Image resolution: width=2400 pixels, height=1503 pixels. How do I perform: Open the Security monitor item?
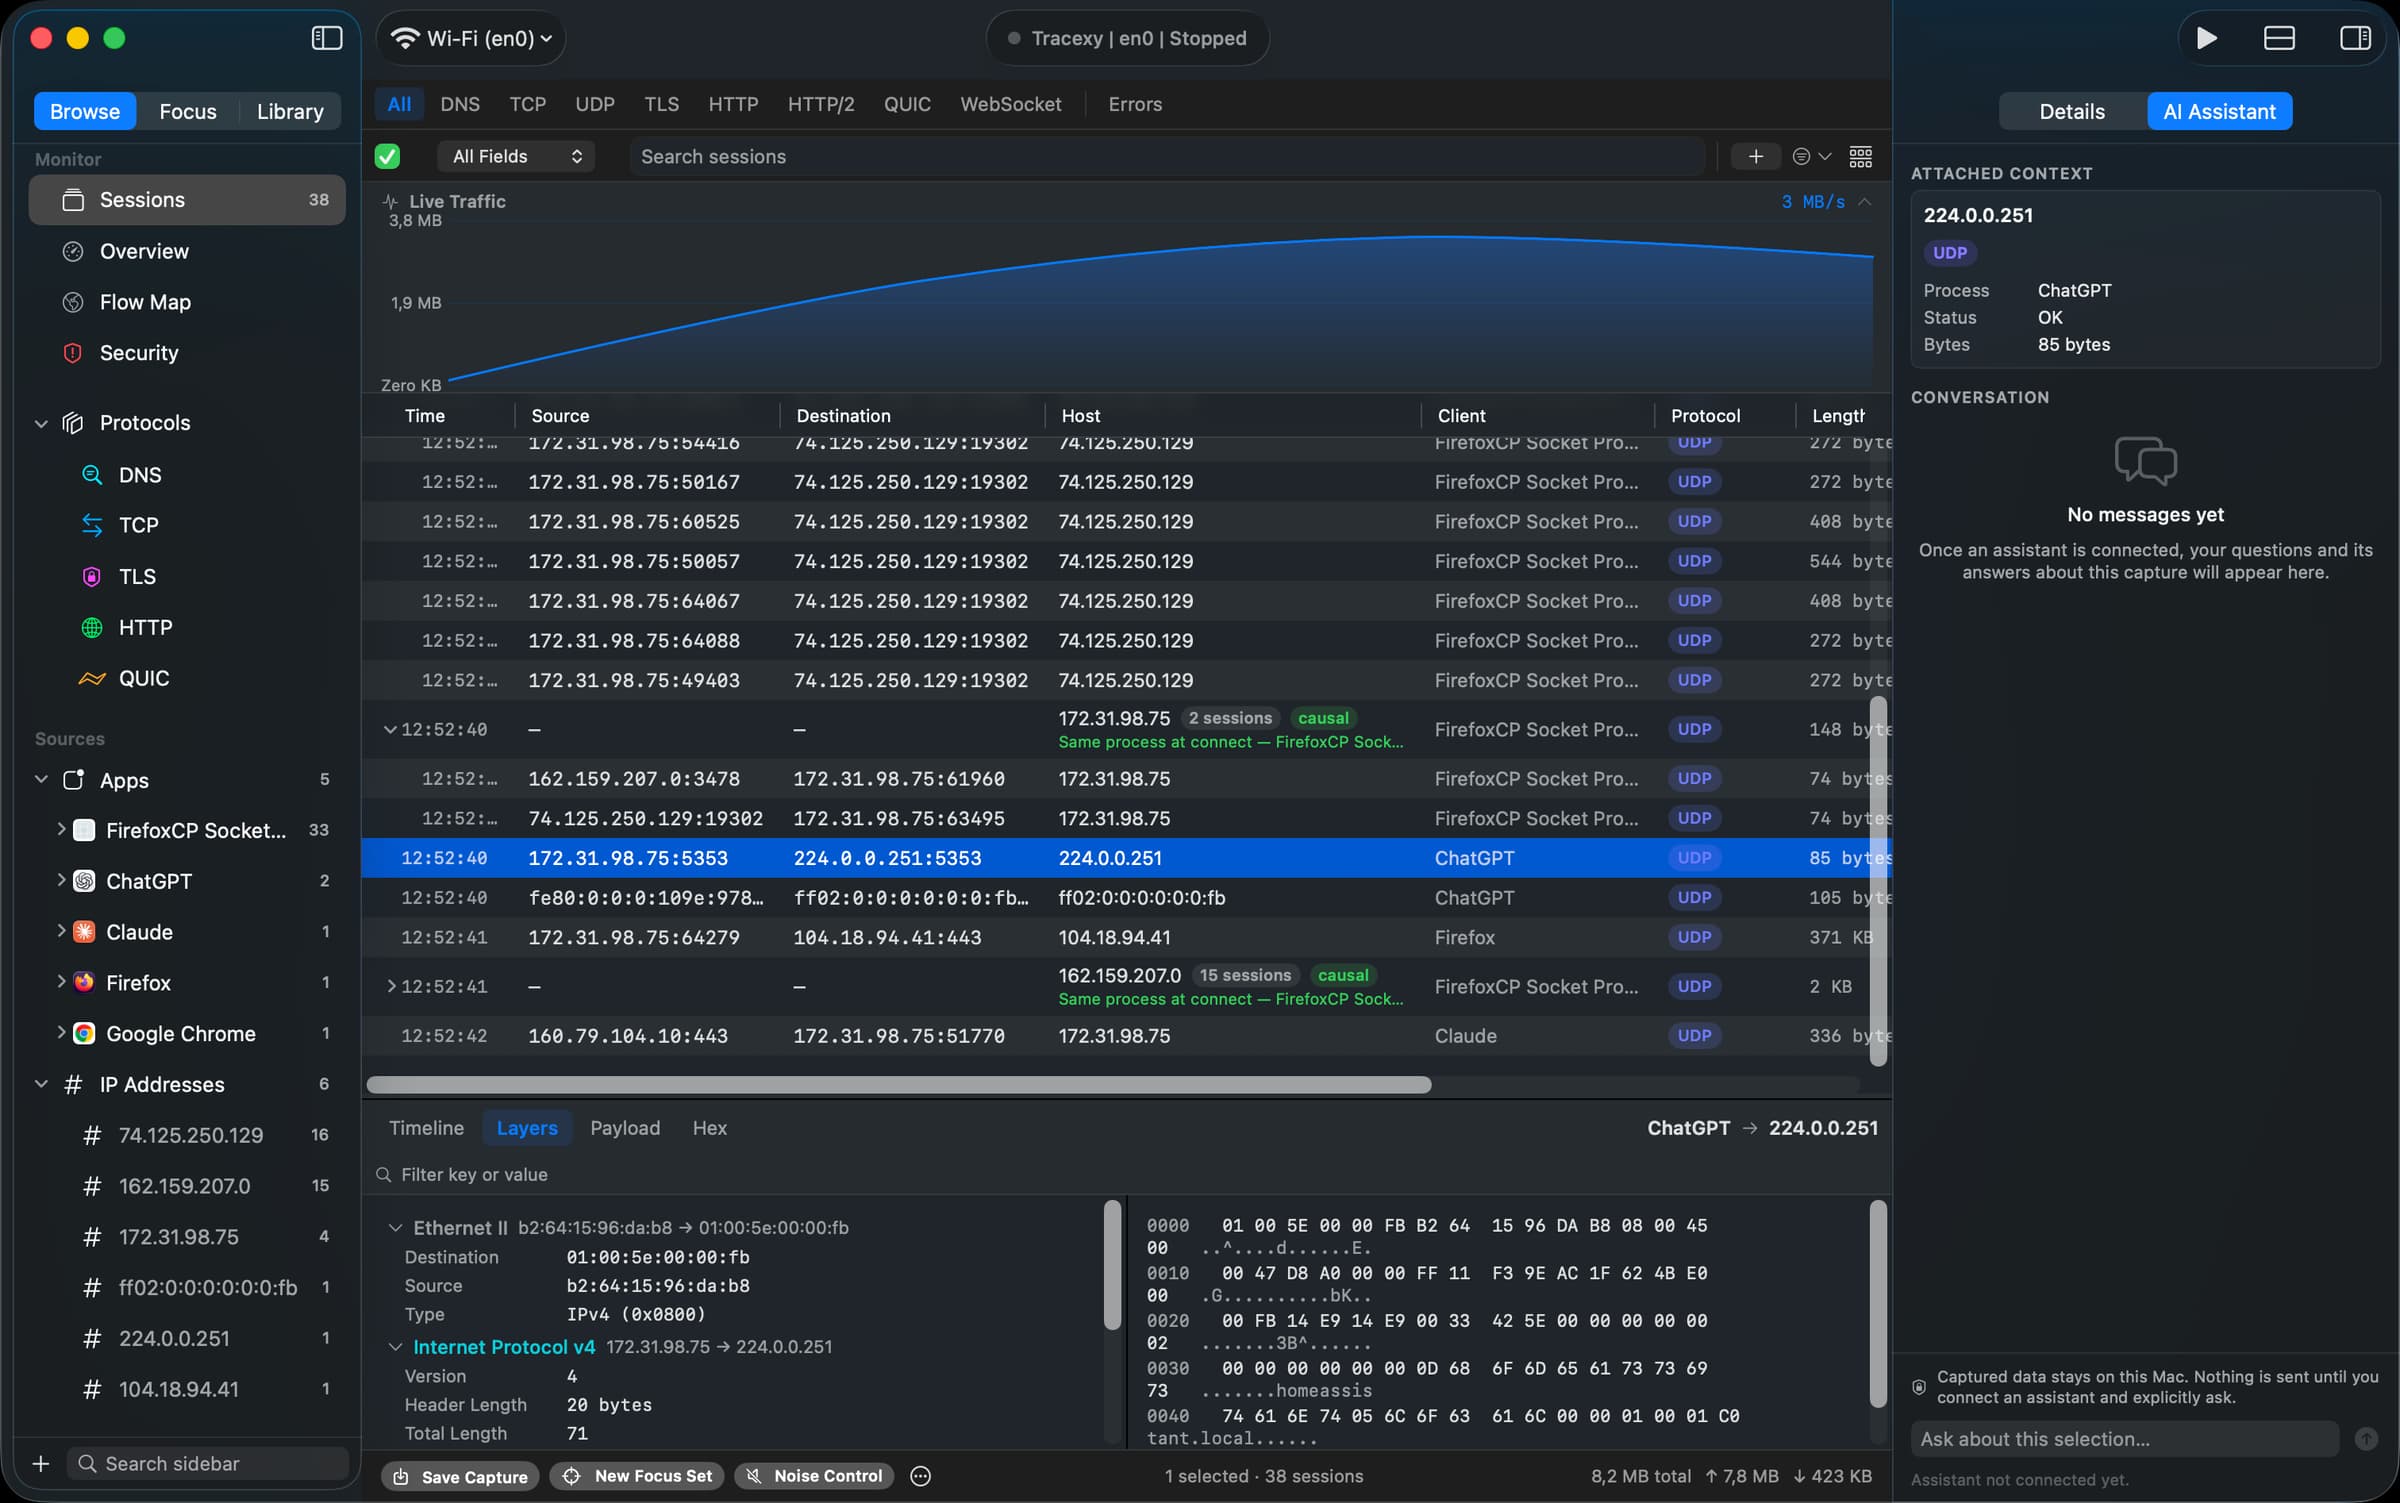coord(187,353)
